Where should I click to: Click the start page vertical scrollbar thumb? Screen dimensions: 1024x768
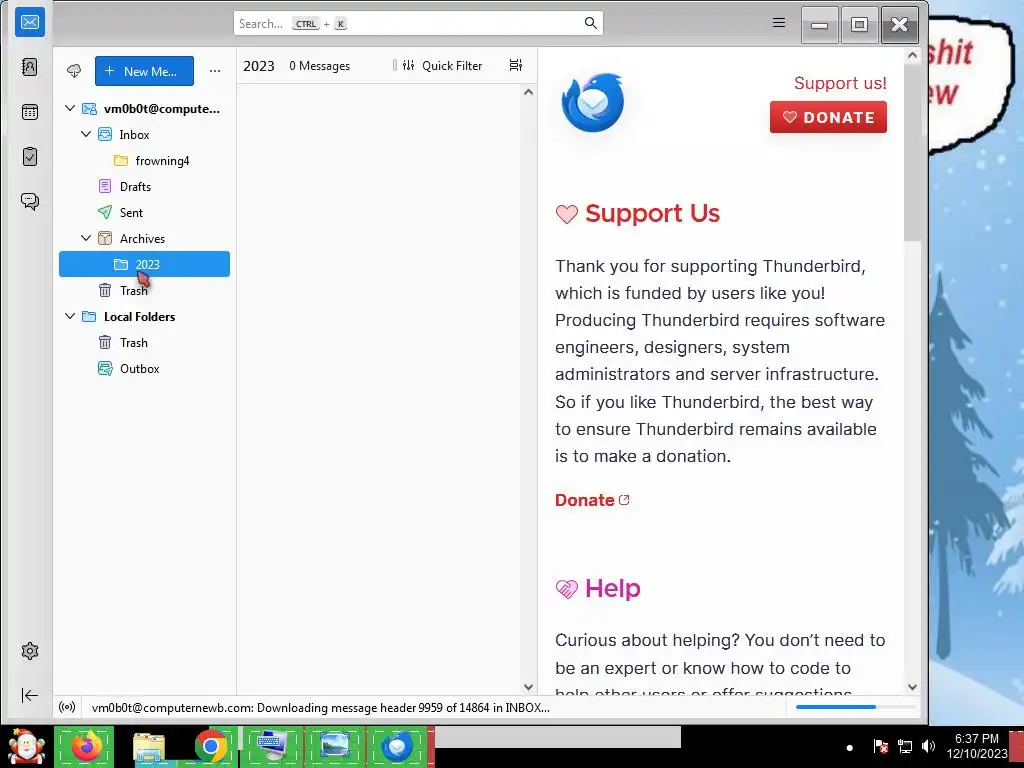click(x=912, y=153)
